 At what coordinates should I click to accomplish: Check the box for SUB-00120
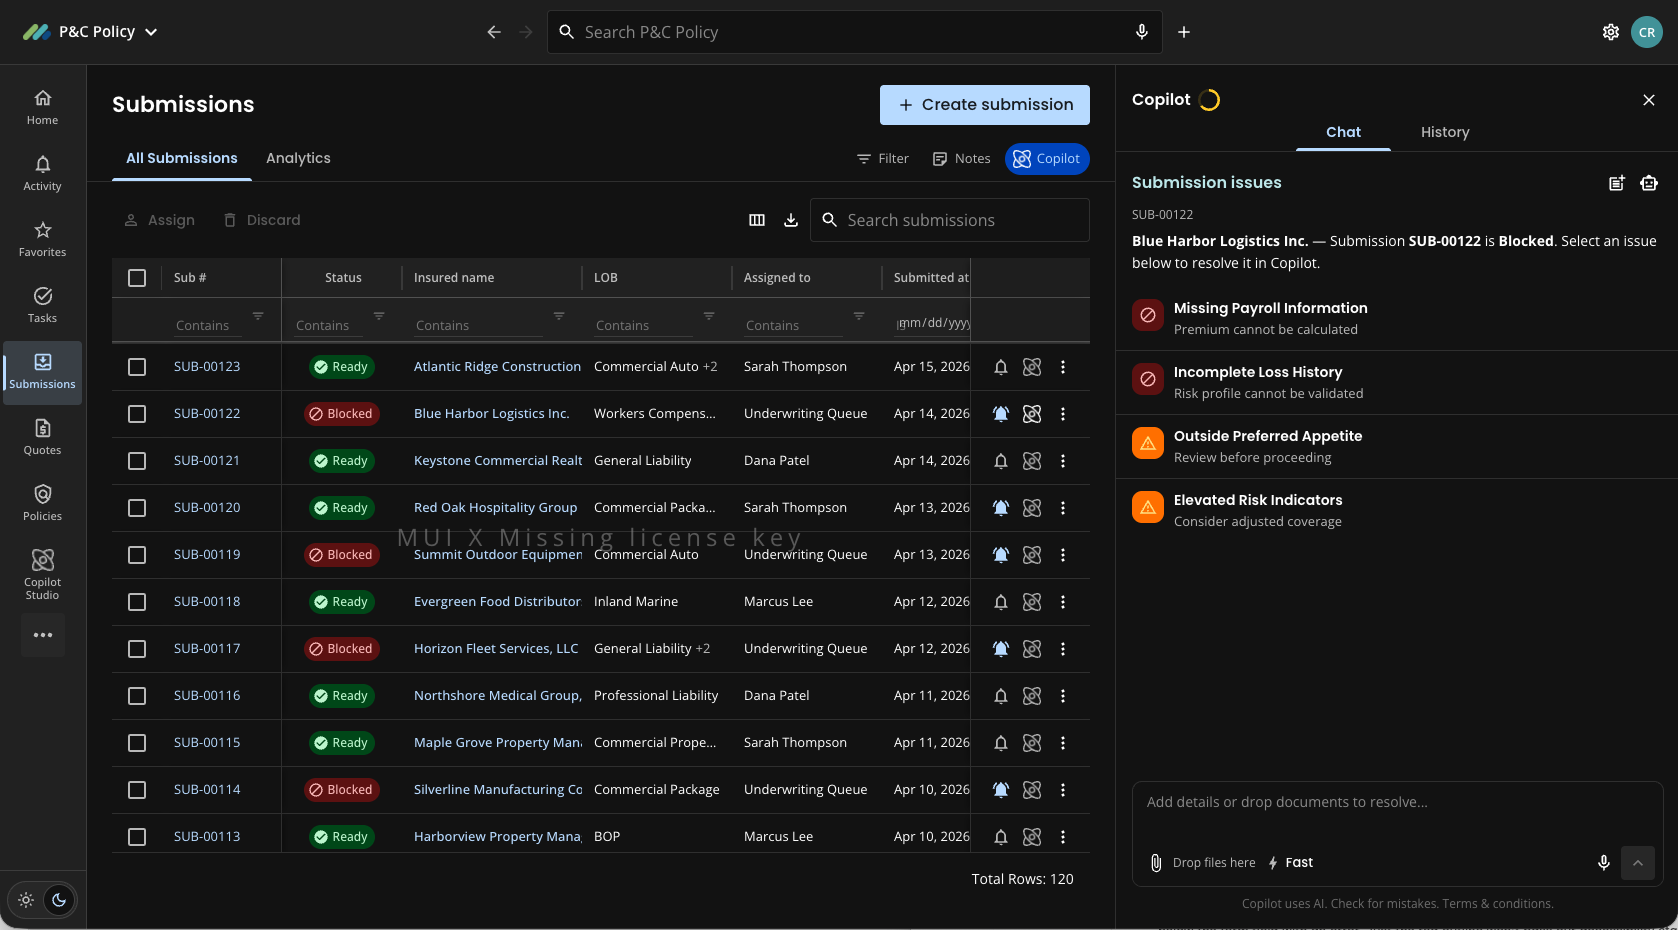(x=137, y=508)
